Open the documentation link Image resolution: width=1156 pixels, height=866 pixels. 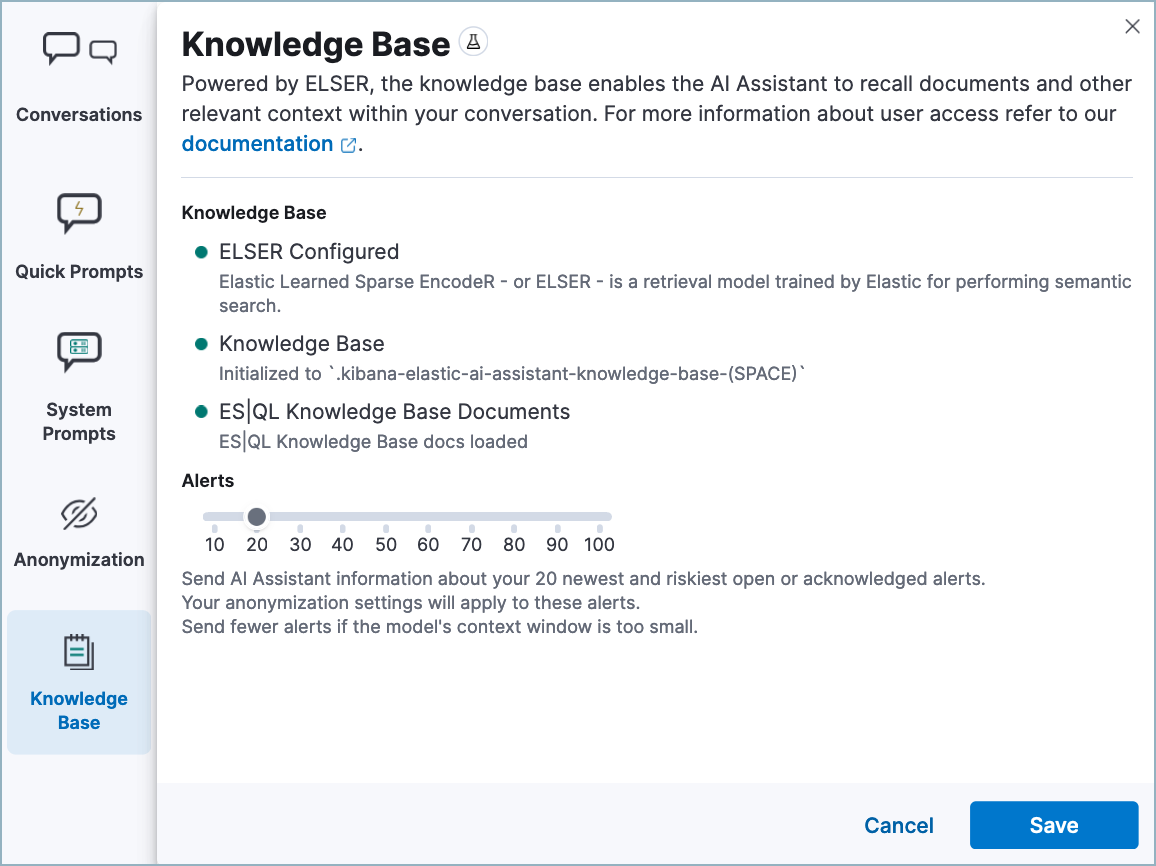257,144
